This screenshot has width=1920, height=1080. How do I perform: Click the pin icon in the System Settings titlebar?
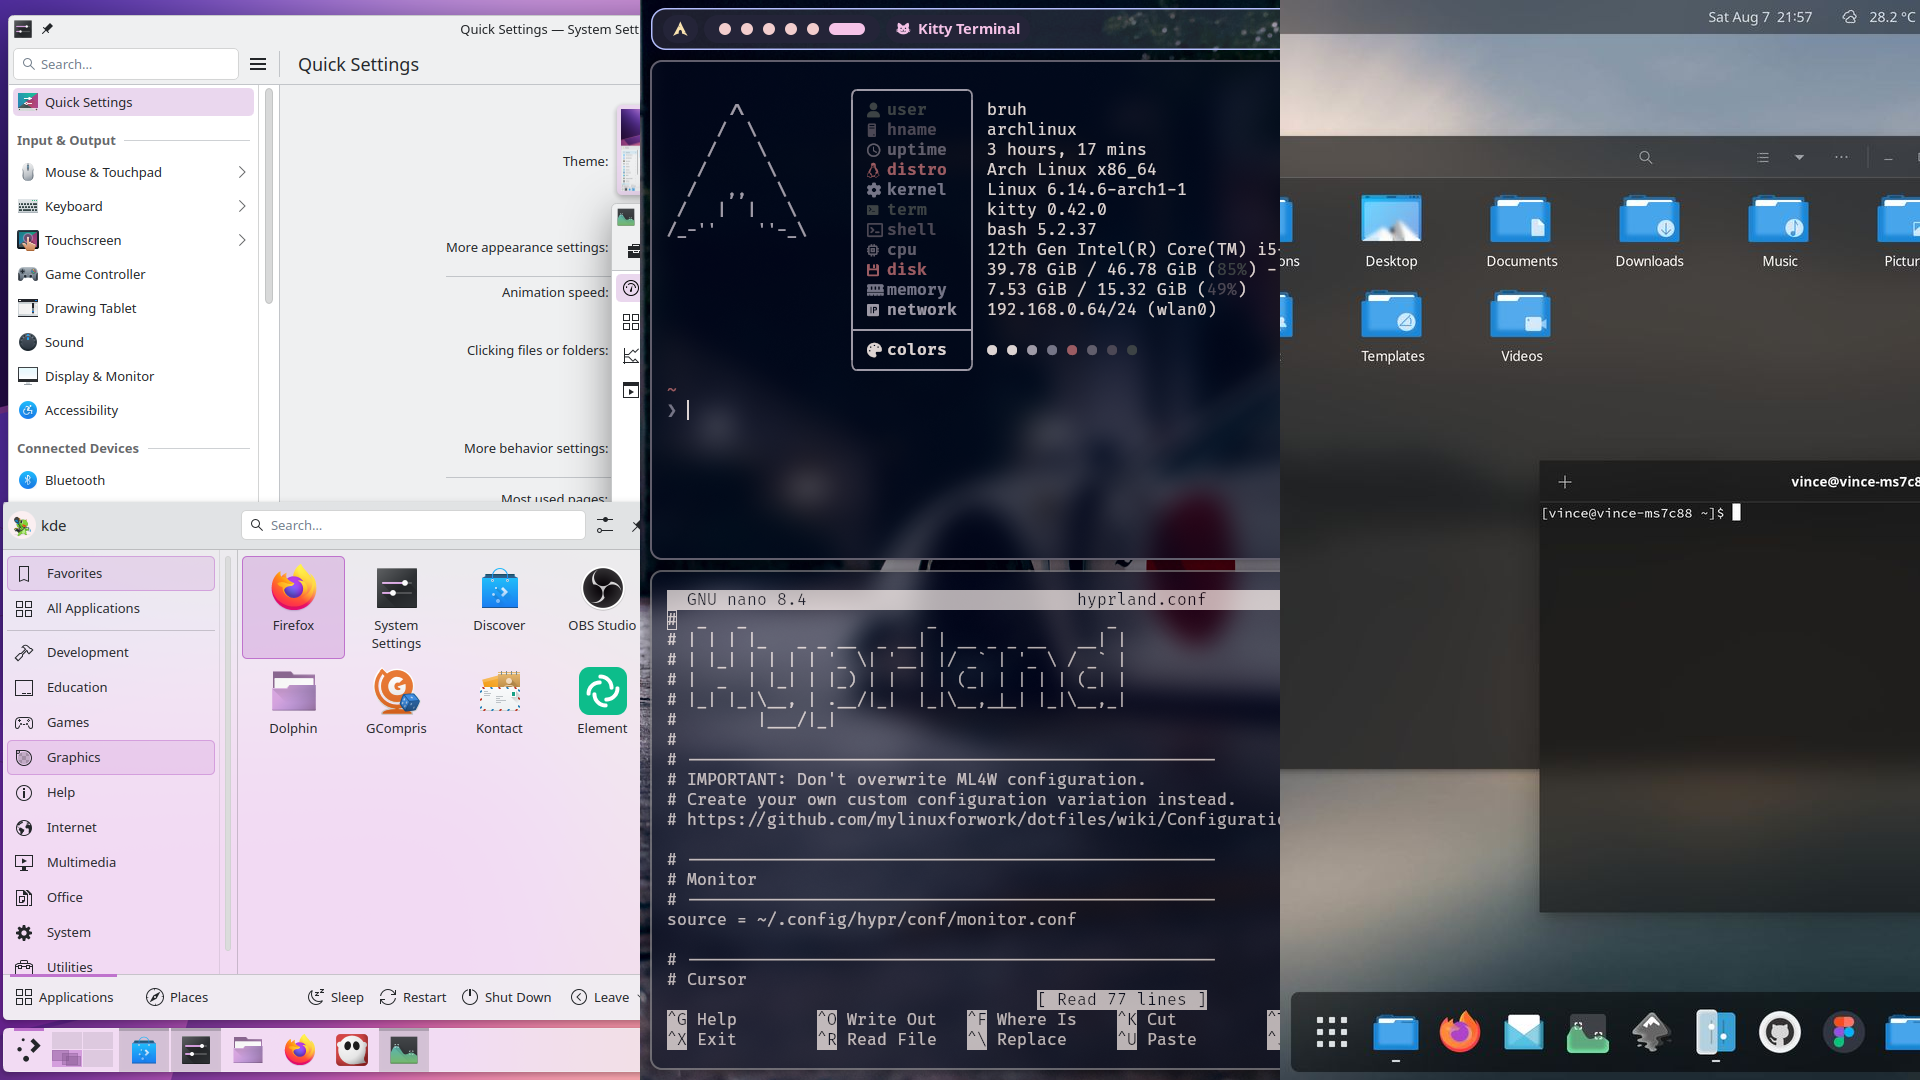[x=47, y=29]
